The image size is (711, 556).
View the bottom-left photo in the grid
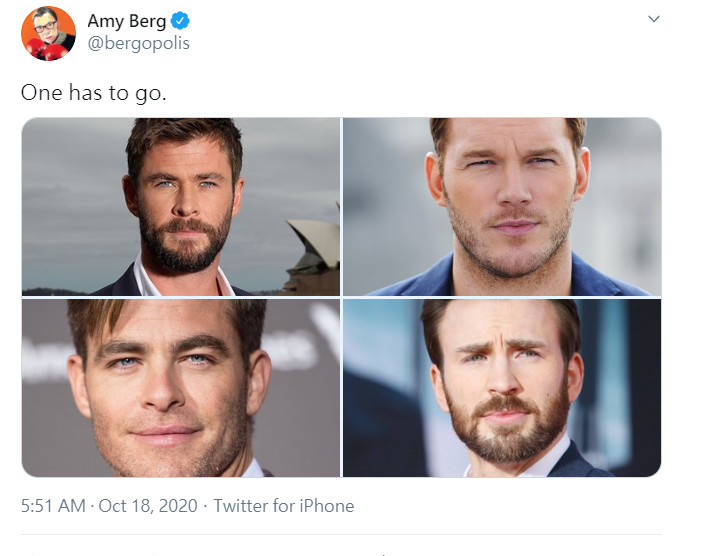[x=181, y=388]
